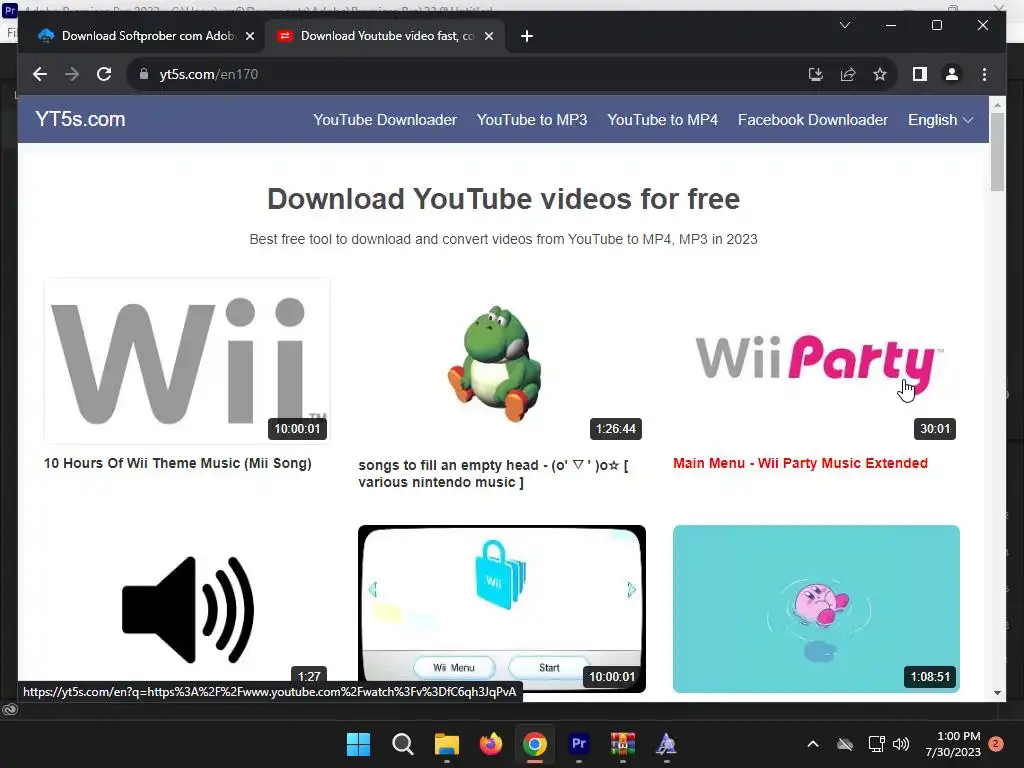This screenshot has height=768, width=1024.
Task: Share this page via the share icon
Action: pos(848,74)
